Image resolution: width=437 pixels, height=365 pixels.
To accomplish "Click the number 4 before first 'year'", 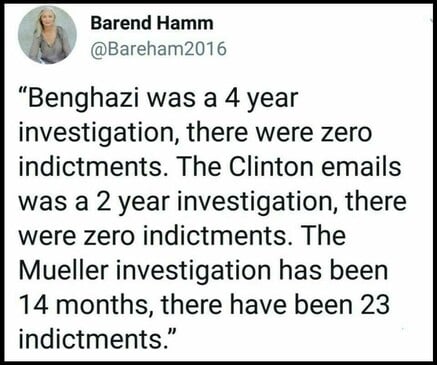I will 232,99.
